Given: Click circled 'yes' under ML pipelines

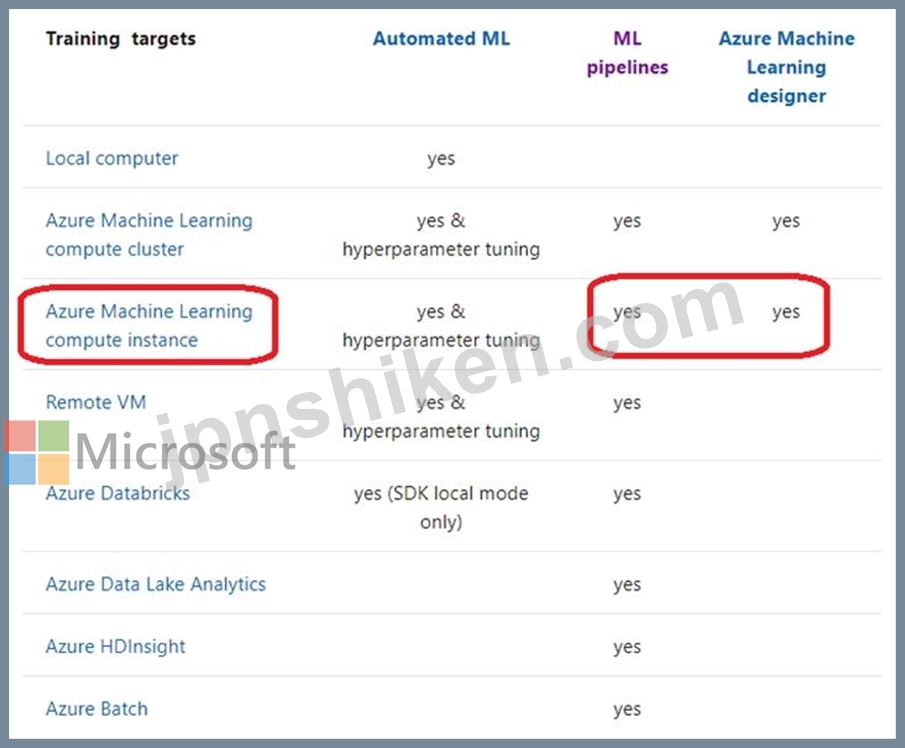Looking at the screenshot, I should click(x=627, y=312).
